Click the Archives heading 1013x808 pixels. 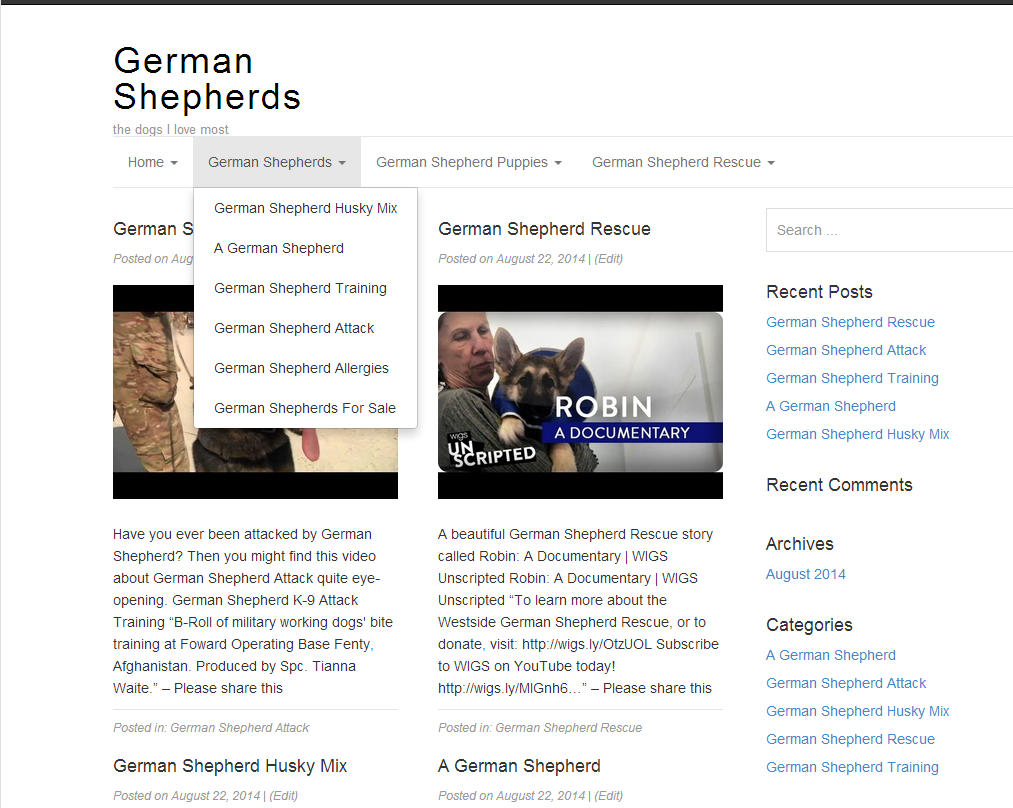[x=800, y=544]
